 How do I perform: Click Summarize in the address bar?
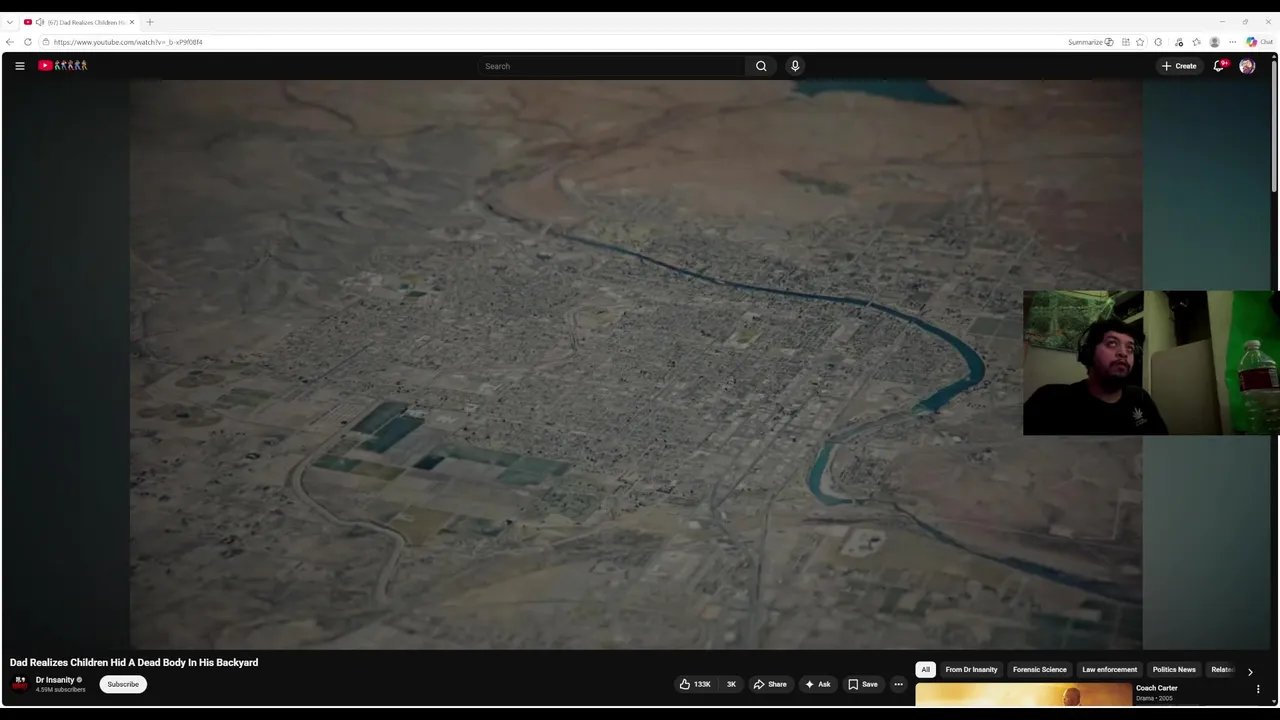[x=1090, y=42]
